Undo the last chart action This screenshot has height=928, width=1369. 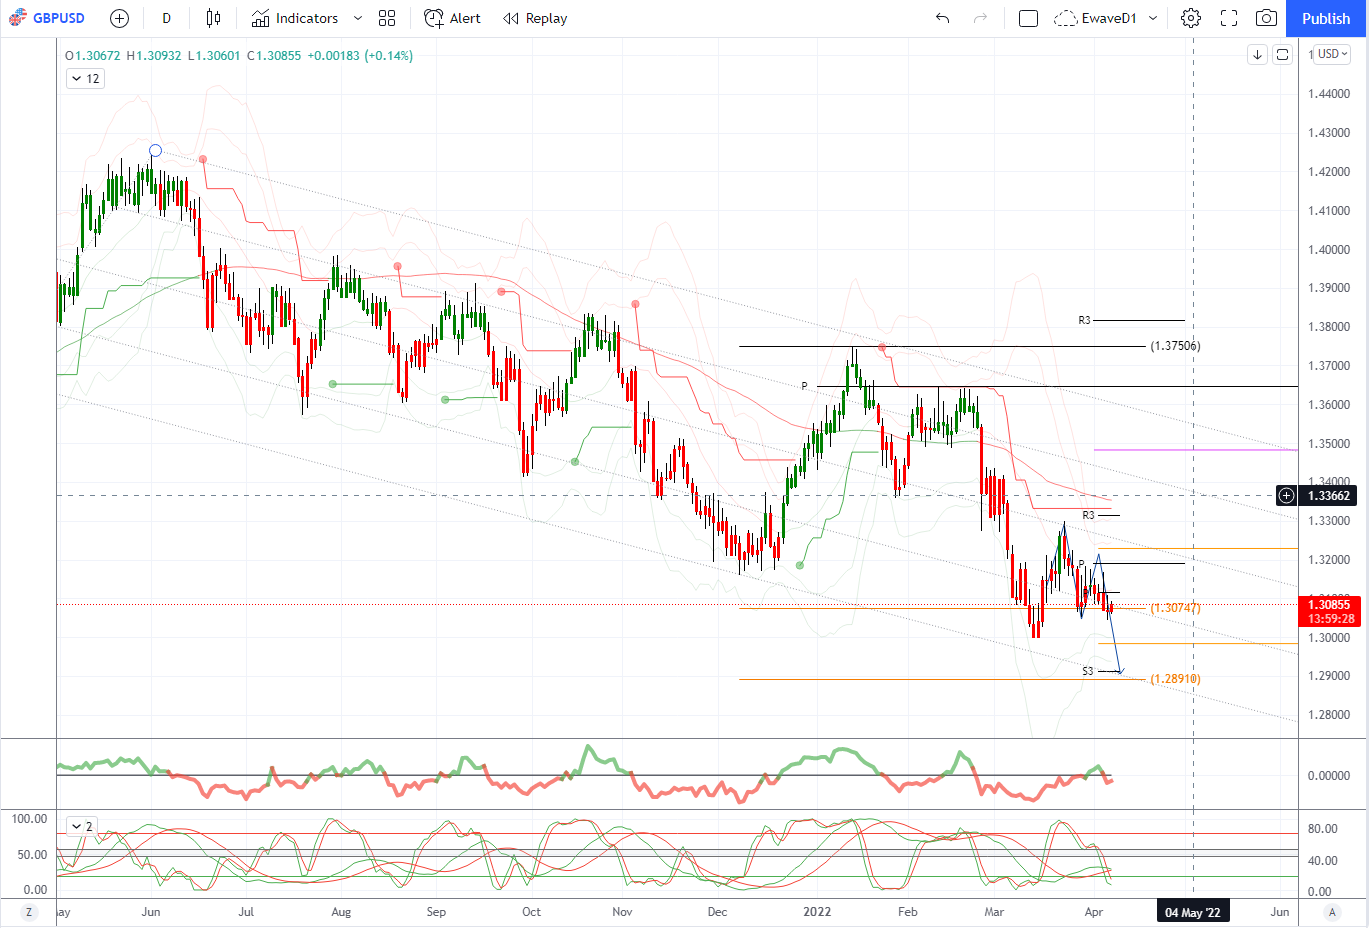[942, 18]
